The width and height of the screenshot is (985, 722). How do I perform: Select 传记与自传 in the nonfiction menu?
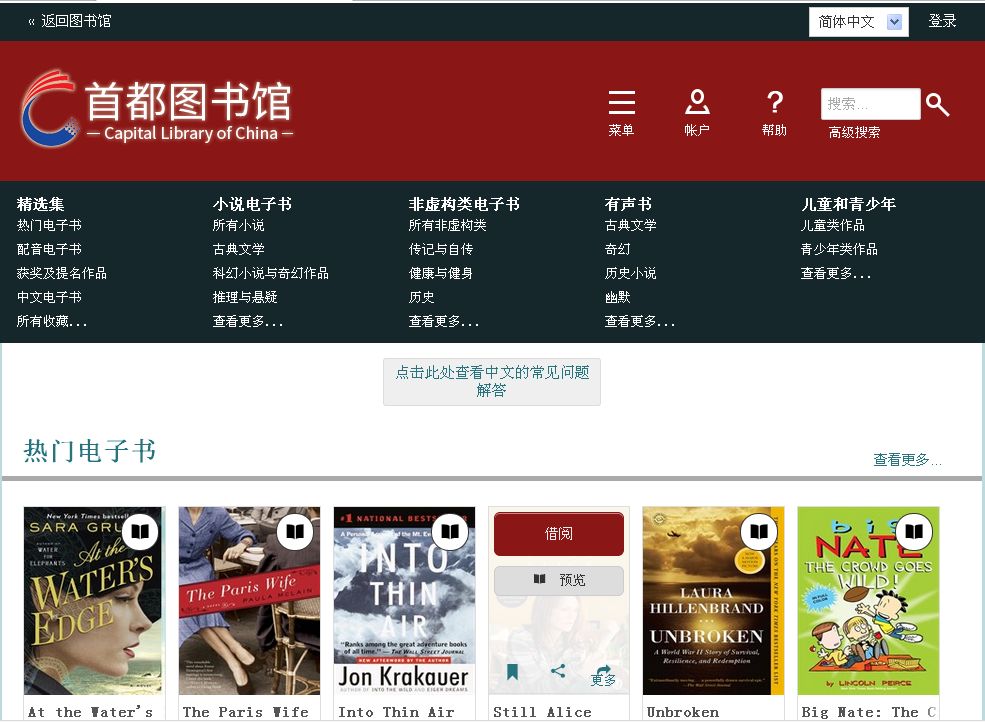coord(440,250)
